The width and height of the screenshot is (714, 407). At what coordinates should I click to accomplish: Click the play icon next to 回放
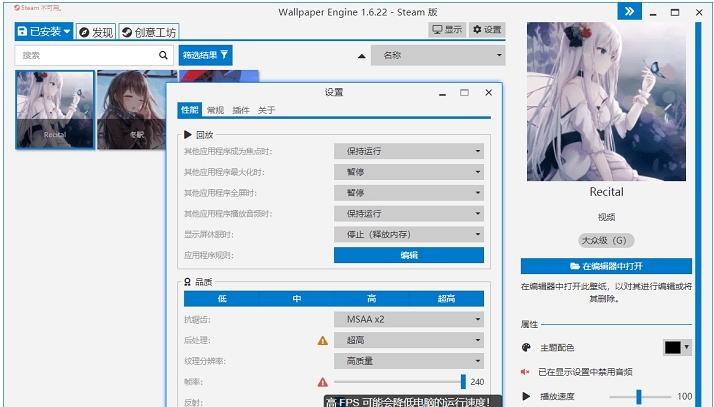pos(188,135)
